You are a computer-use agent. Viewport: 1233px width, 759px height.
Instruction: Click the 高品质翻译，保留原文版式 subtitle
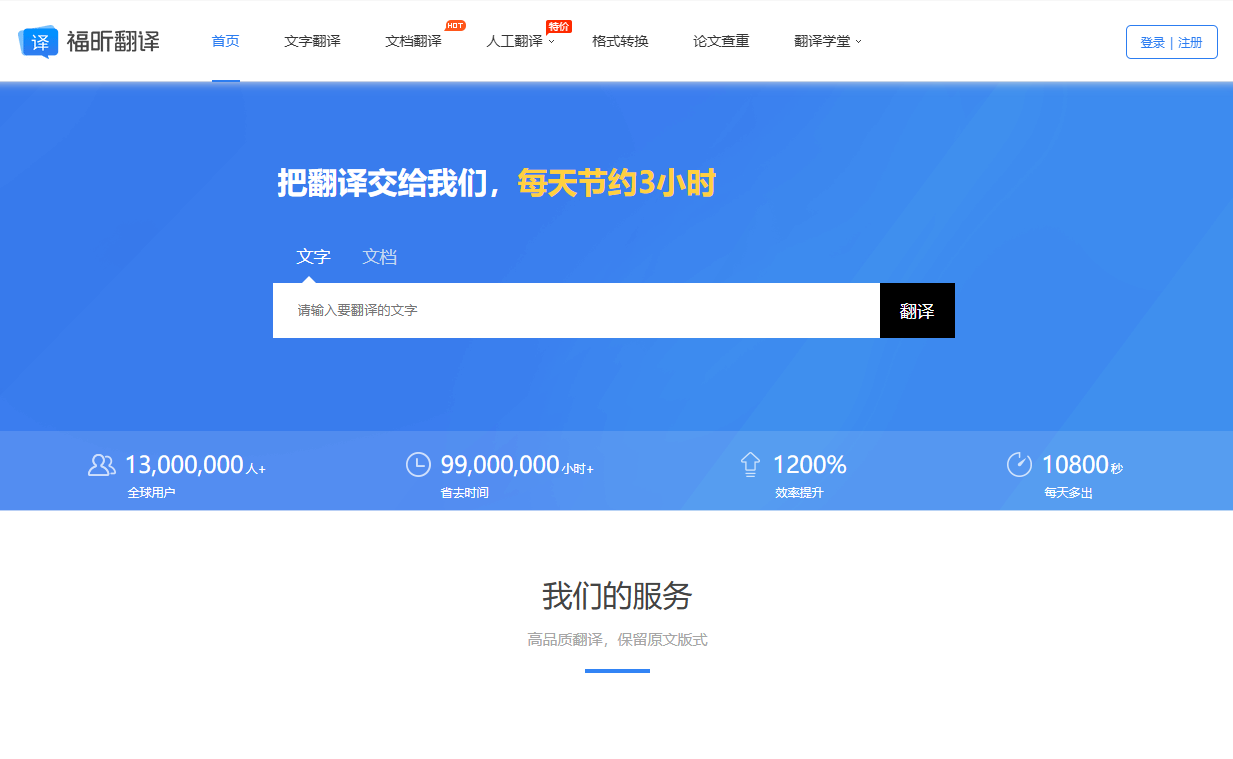pyautogui.click(x=617, y=640)
